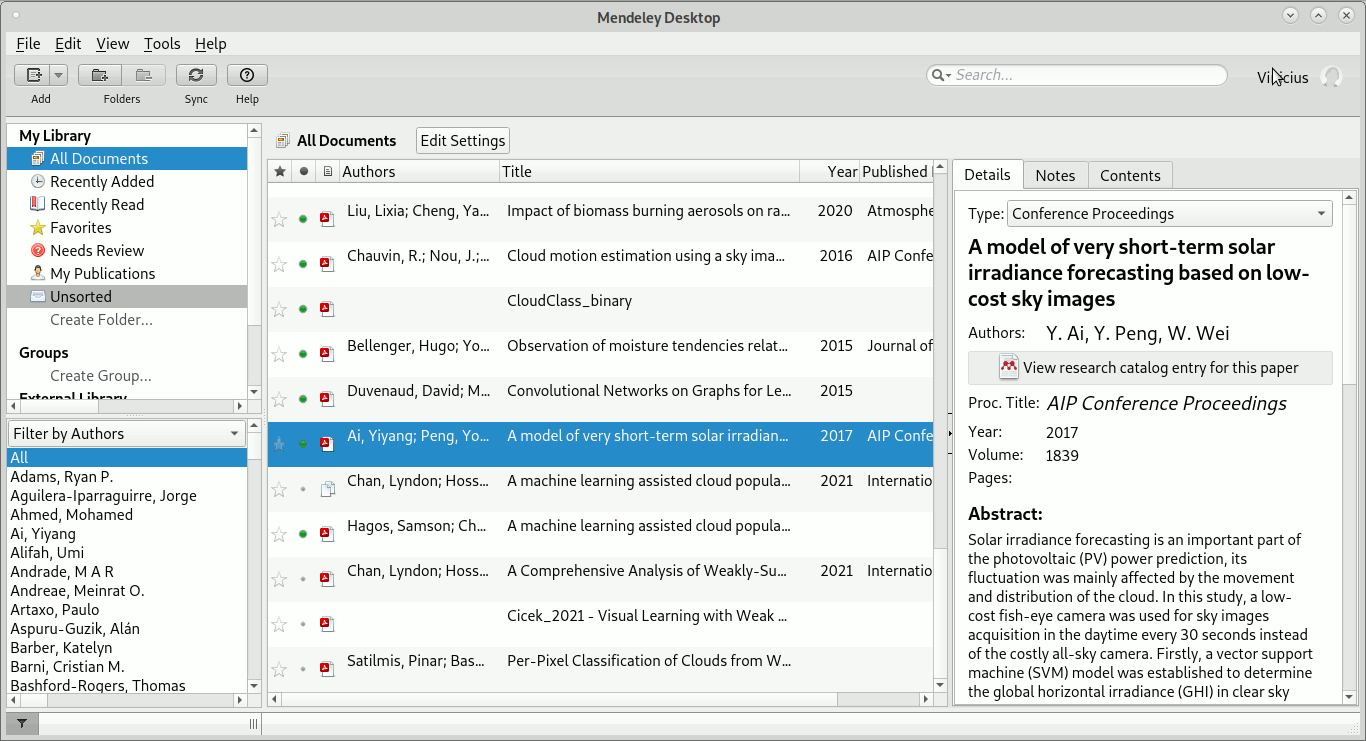Click View research catalog entry button
The height and width of the screenshot is (741, 1366).
pos(1150,368)
